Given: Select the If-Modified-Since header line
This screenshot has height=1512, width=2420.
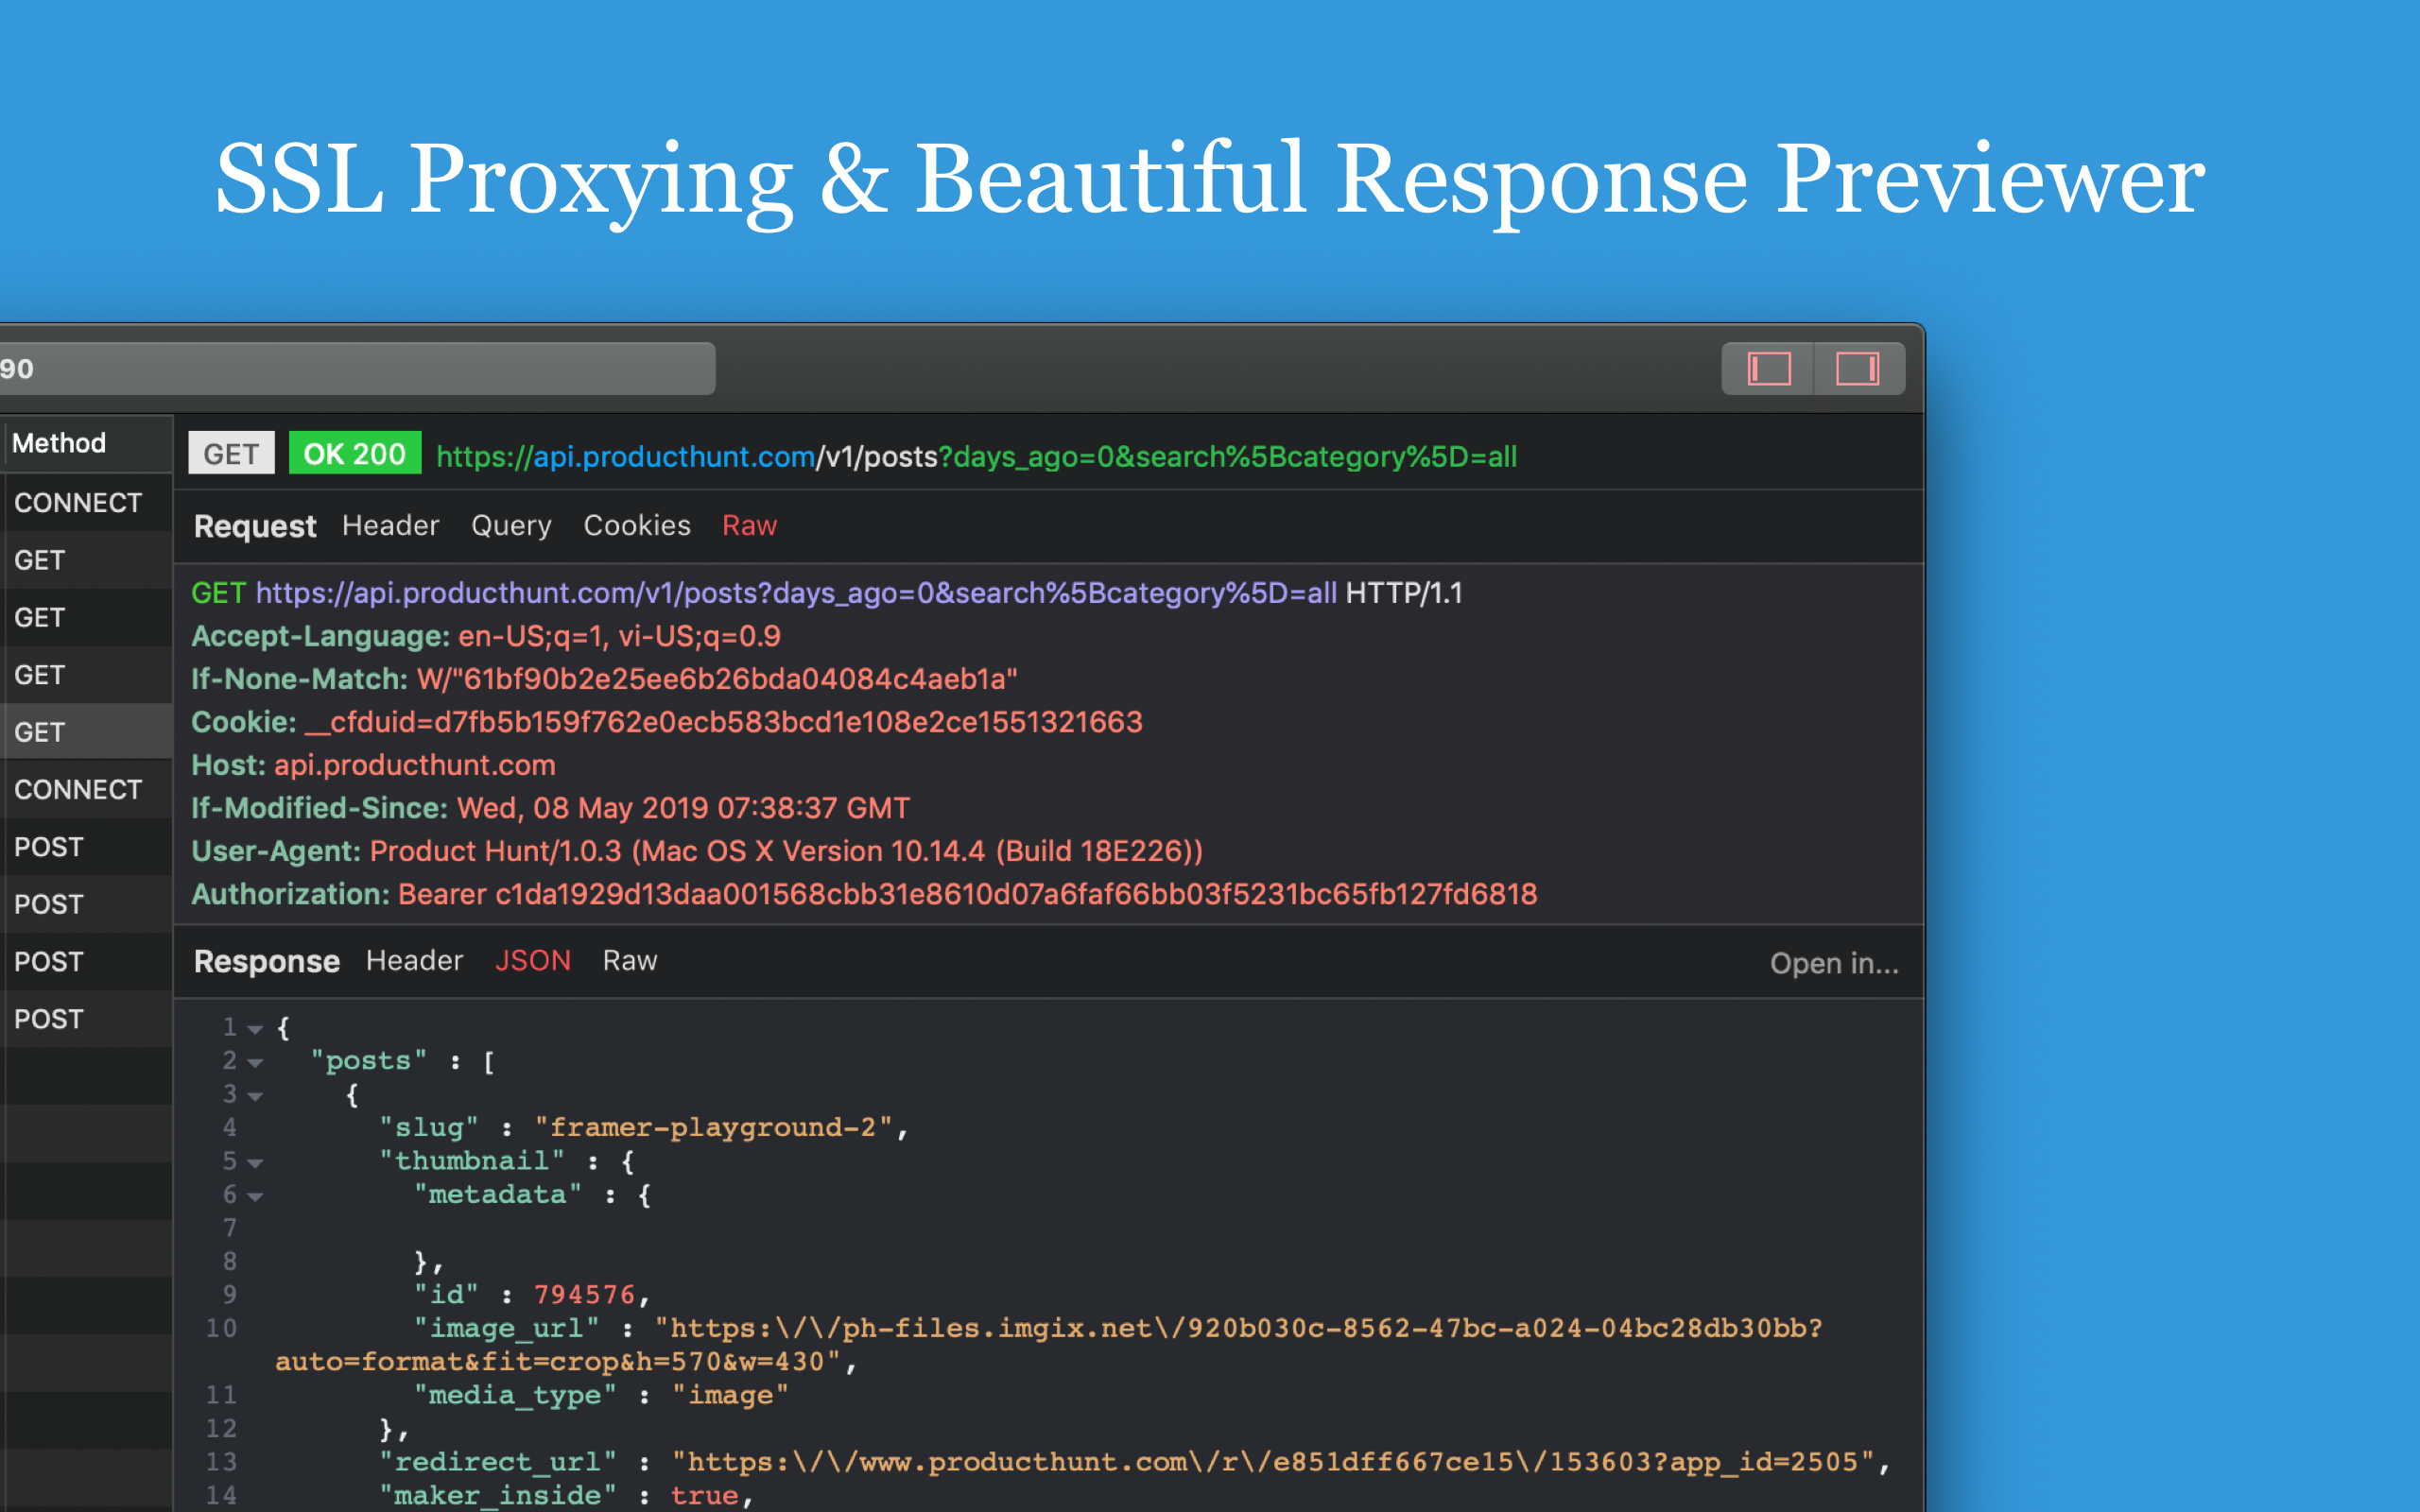Looking at the screenshot, I should pos(551,808).
